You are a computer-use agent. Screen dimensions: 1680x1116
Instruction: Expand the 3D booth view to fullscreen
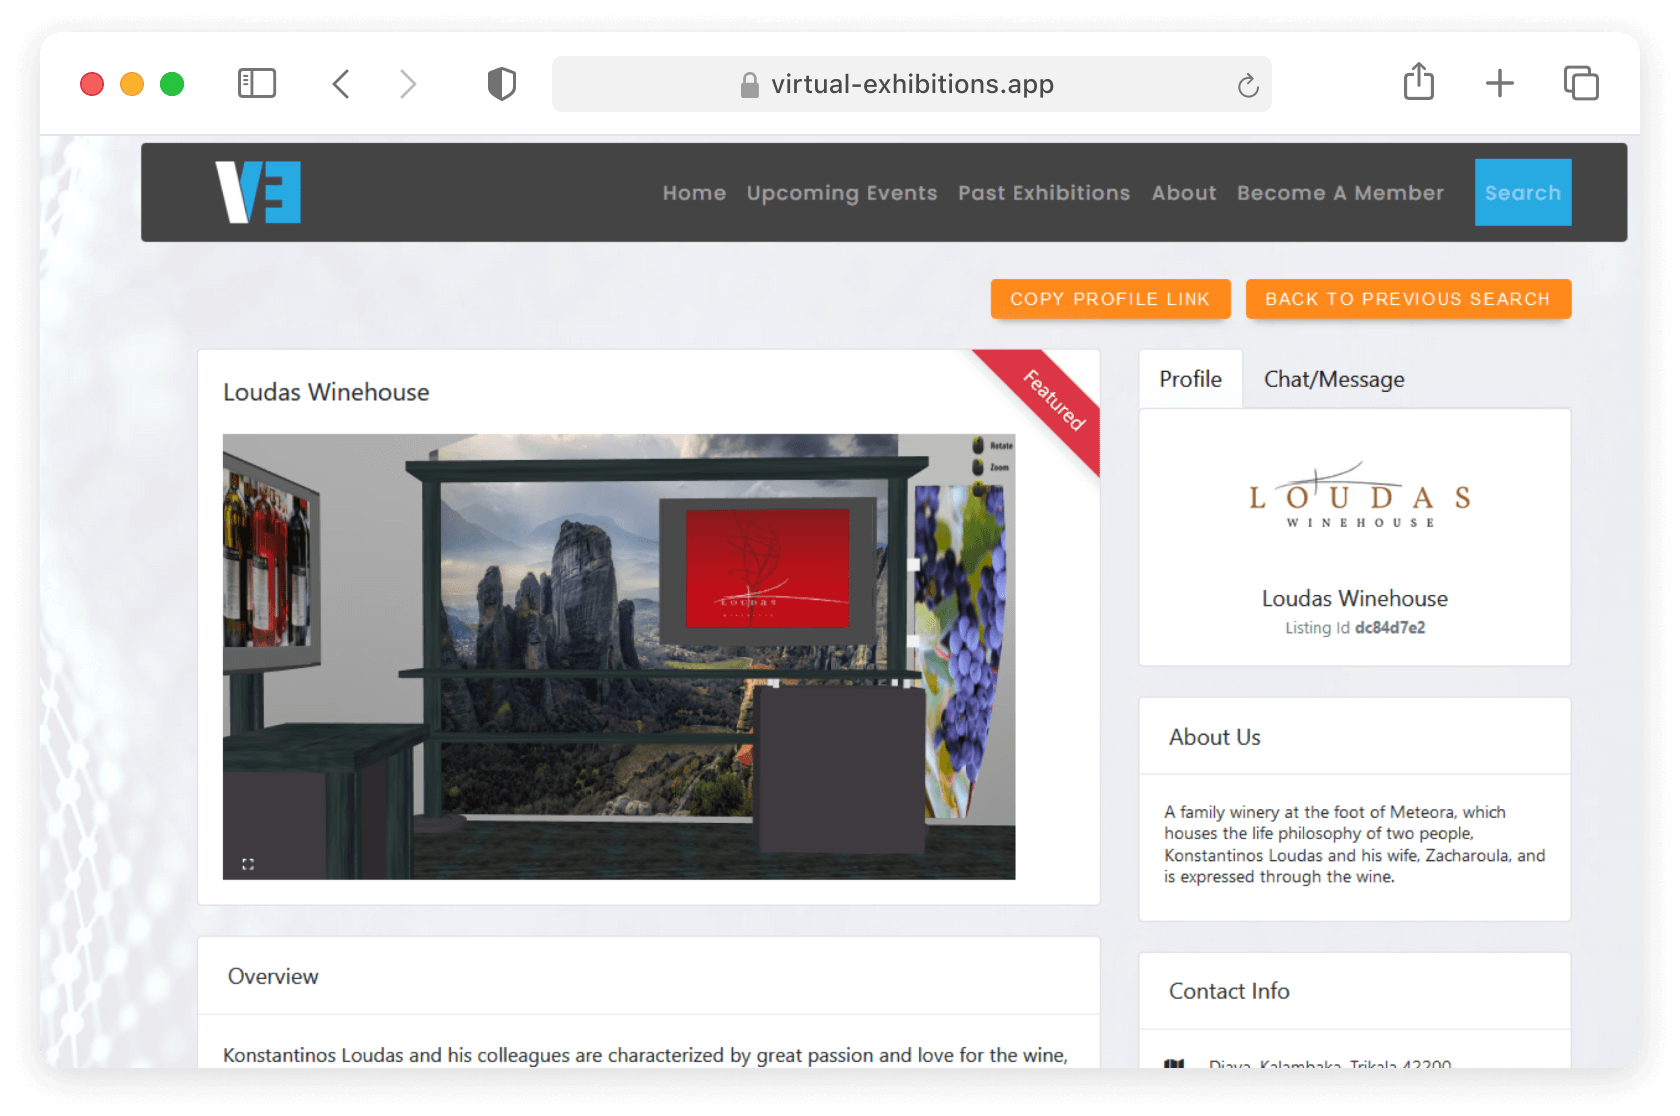(x=248, y=864)
